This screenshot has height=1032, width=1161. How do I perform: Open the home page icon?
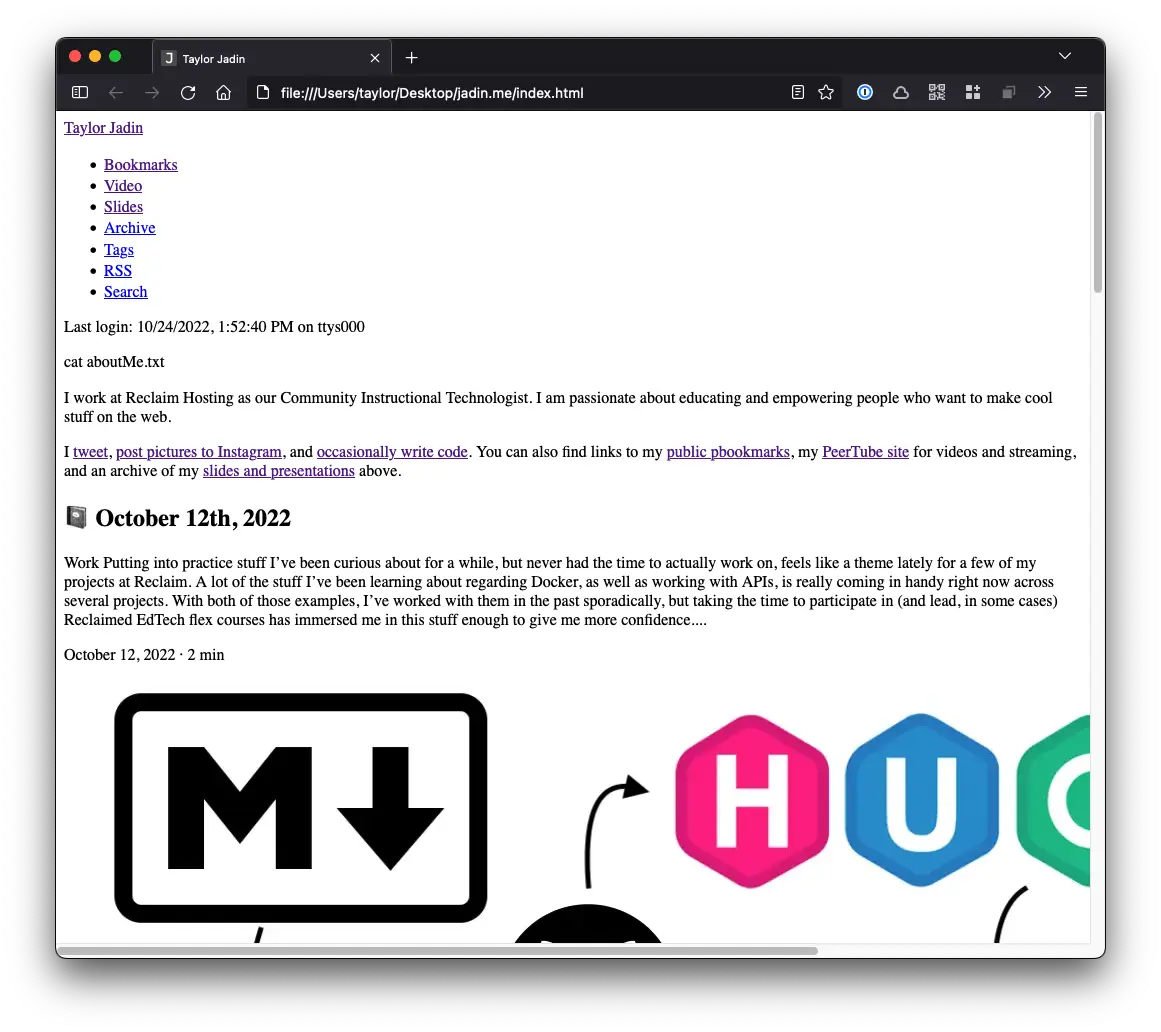coord(224,93)
